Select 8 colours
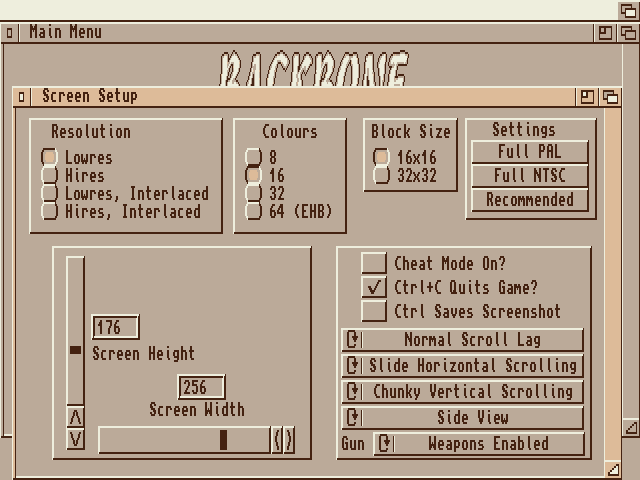The height and width of the screenshot is (480, 640). 253,157
